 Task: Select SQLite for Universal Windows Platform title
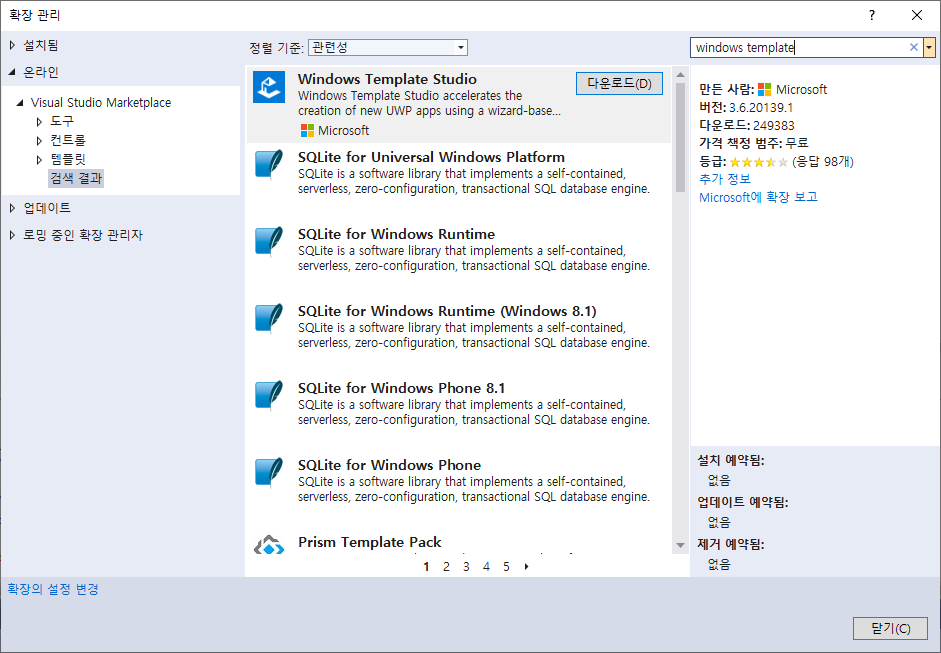431,157
